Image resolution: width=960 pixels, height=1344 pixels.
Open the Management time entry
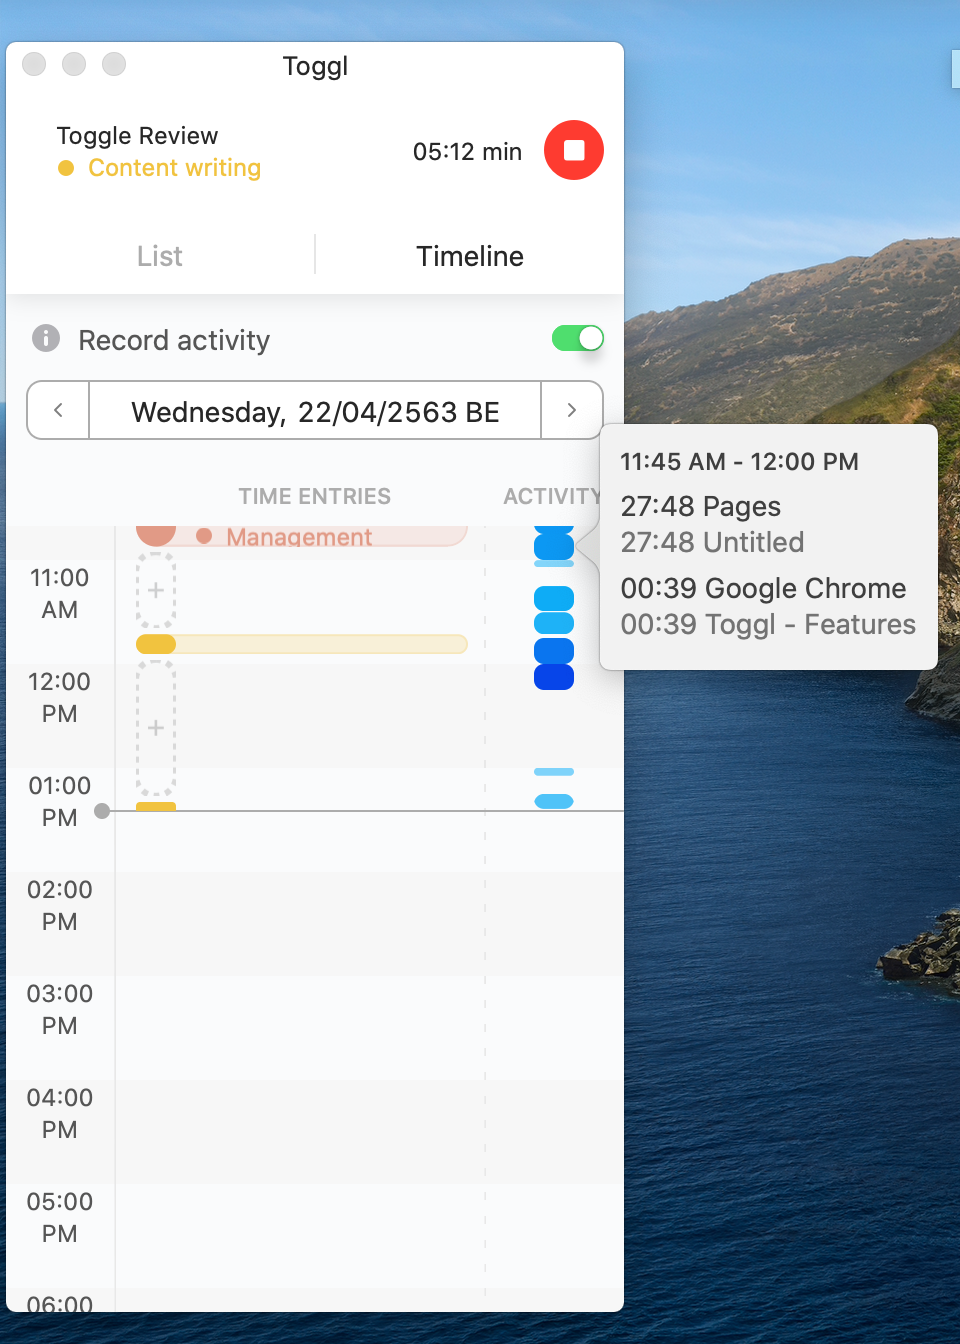point(301,536)
